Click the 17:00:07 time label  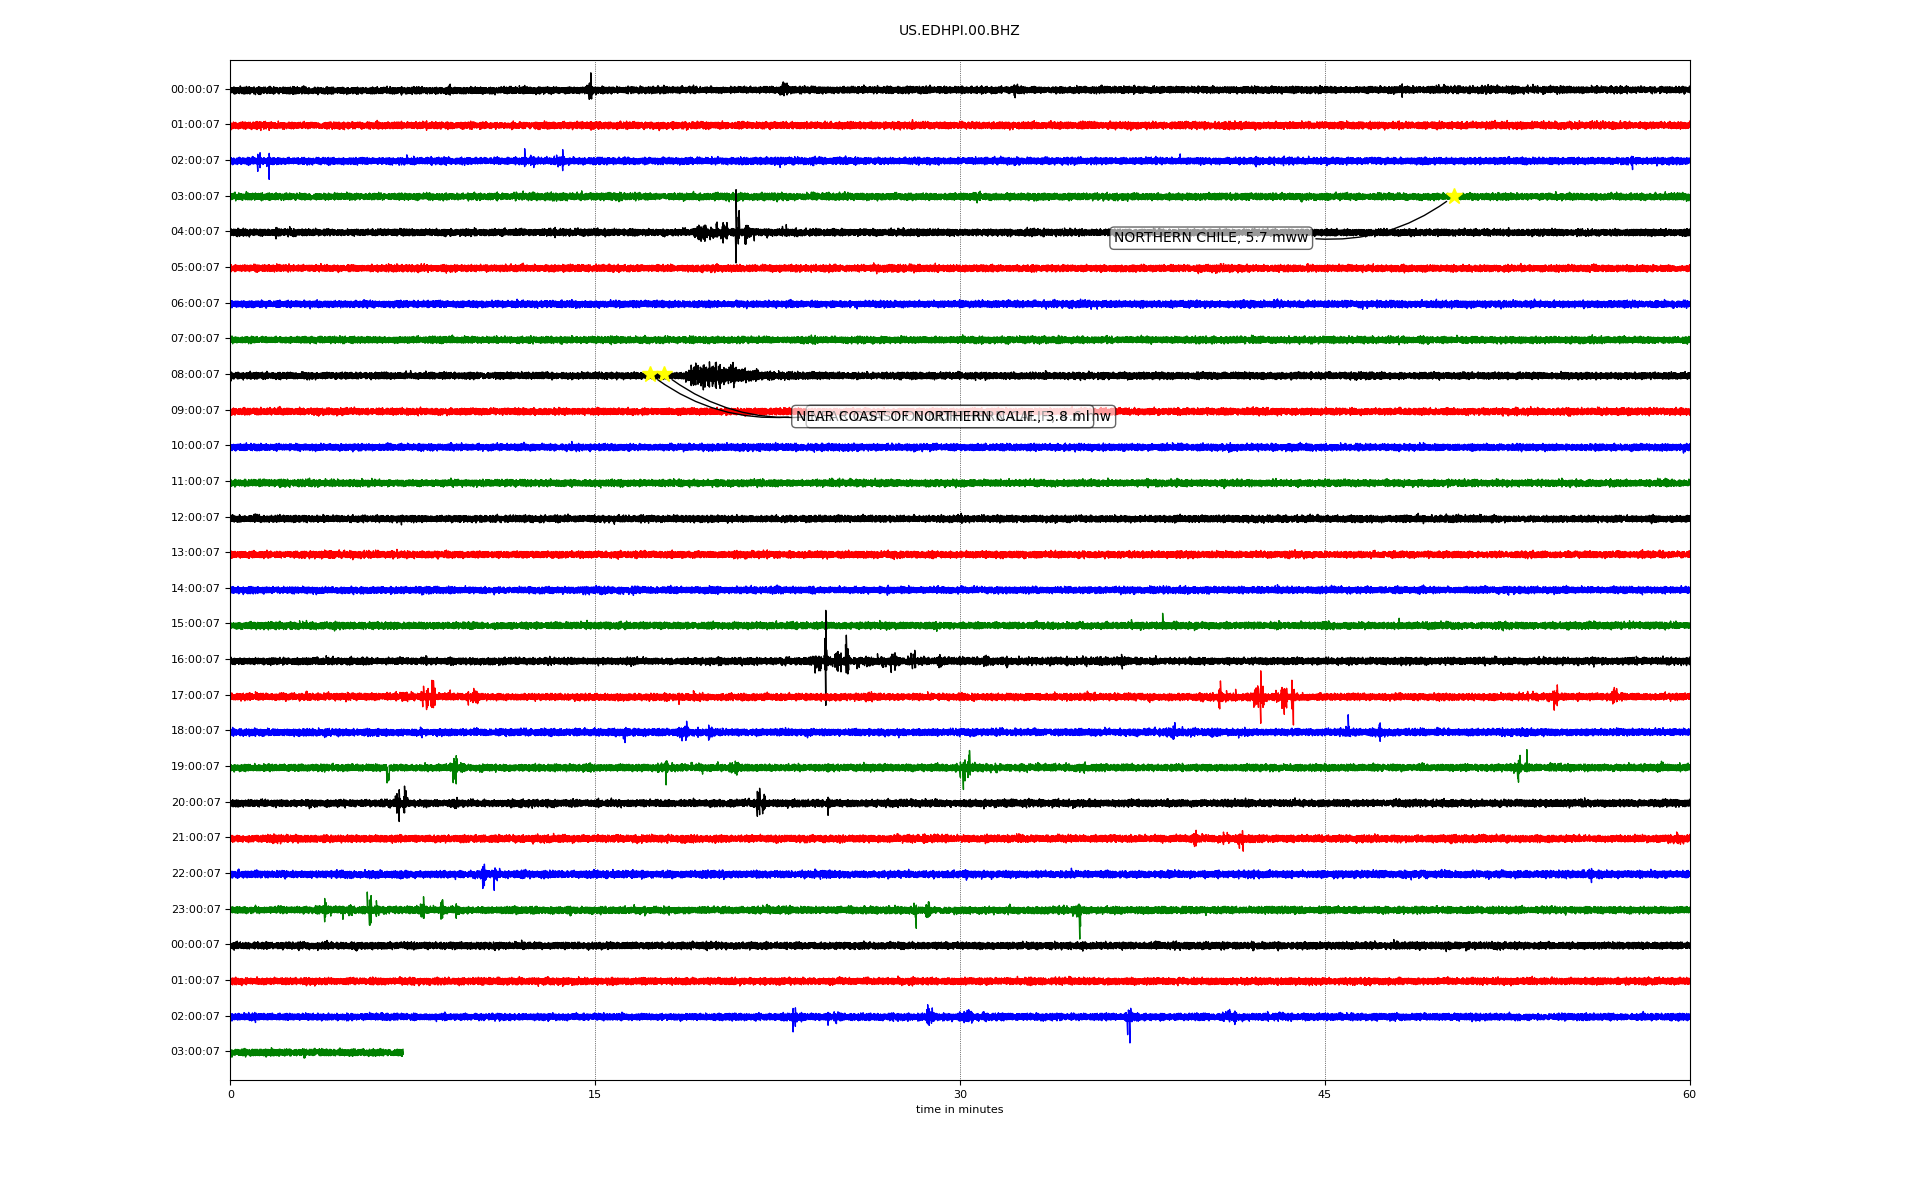click(195, 696)
